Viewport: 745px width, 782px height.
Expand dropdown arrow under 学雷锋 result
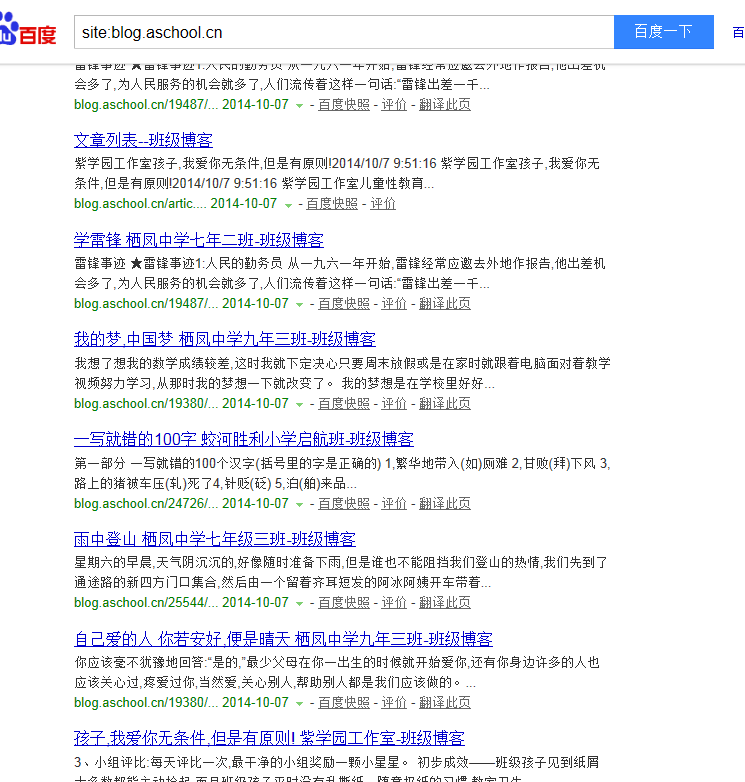click(299, 305)
